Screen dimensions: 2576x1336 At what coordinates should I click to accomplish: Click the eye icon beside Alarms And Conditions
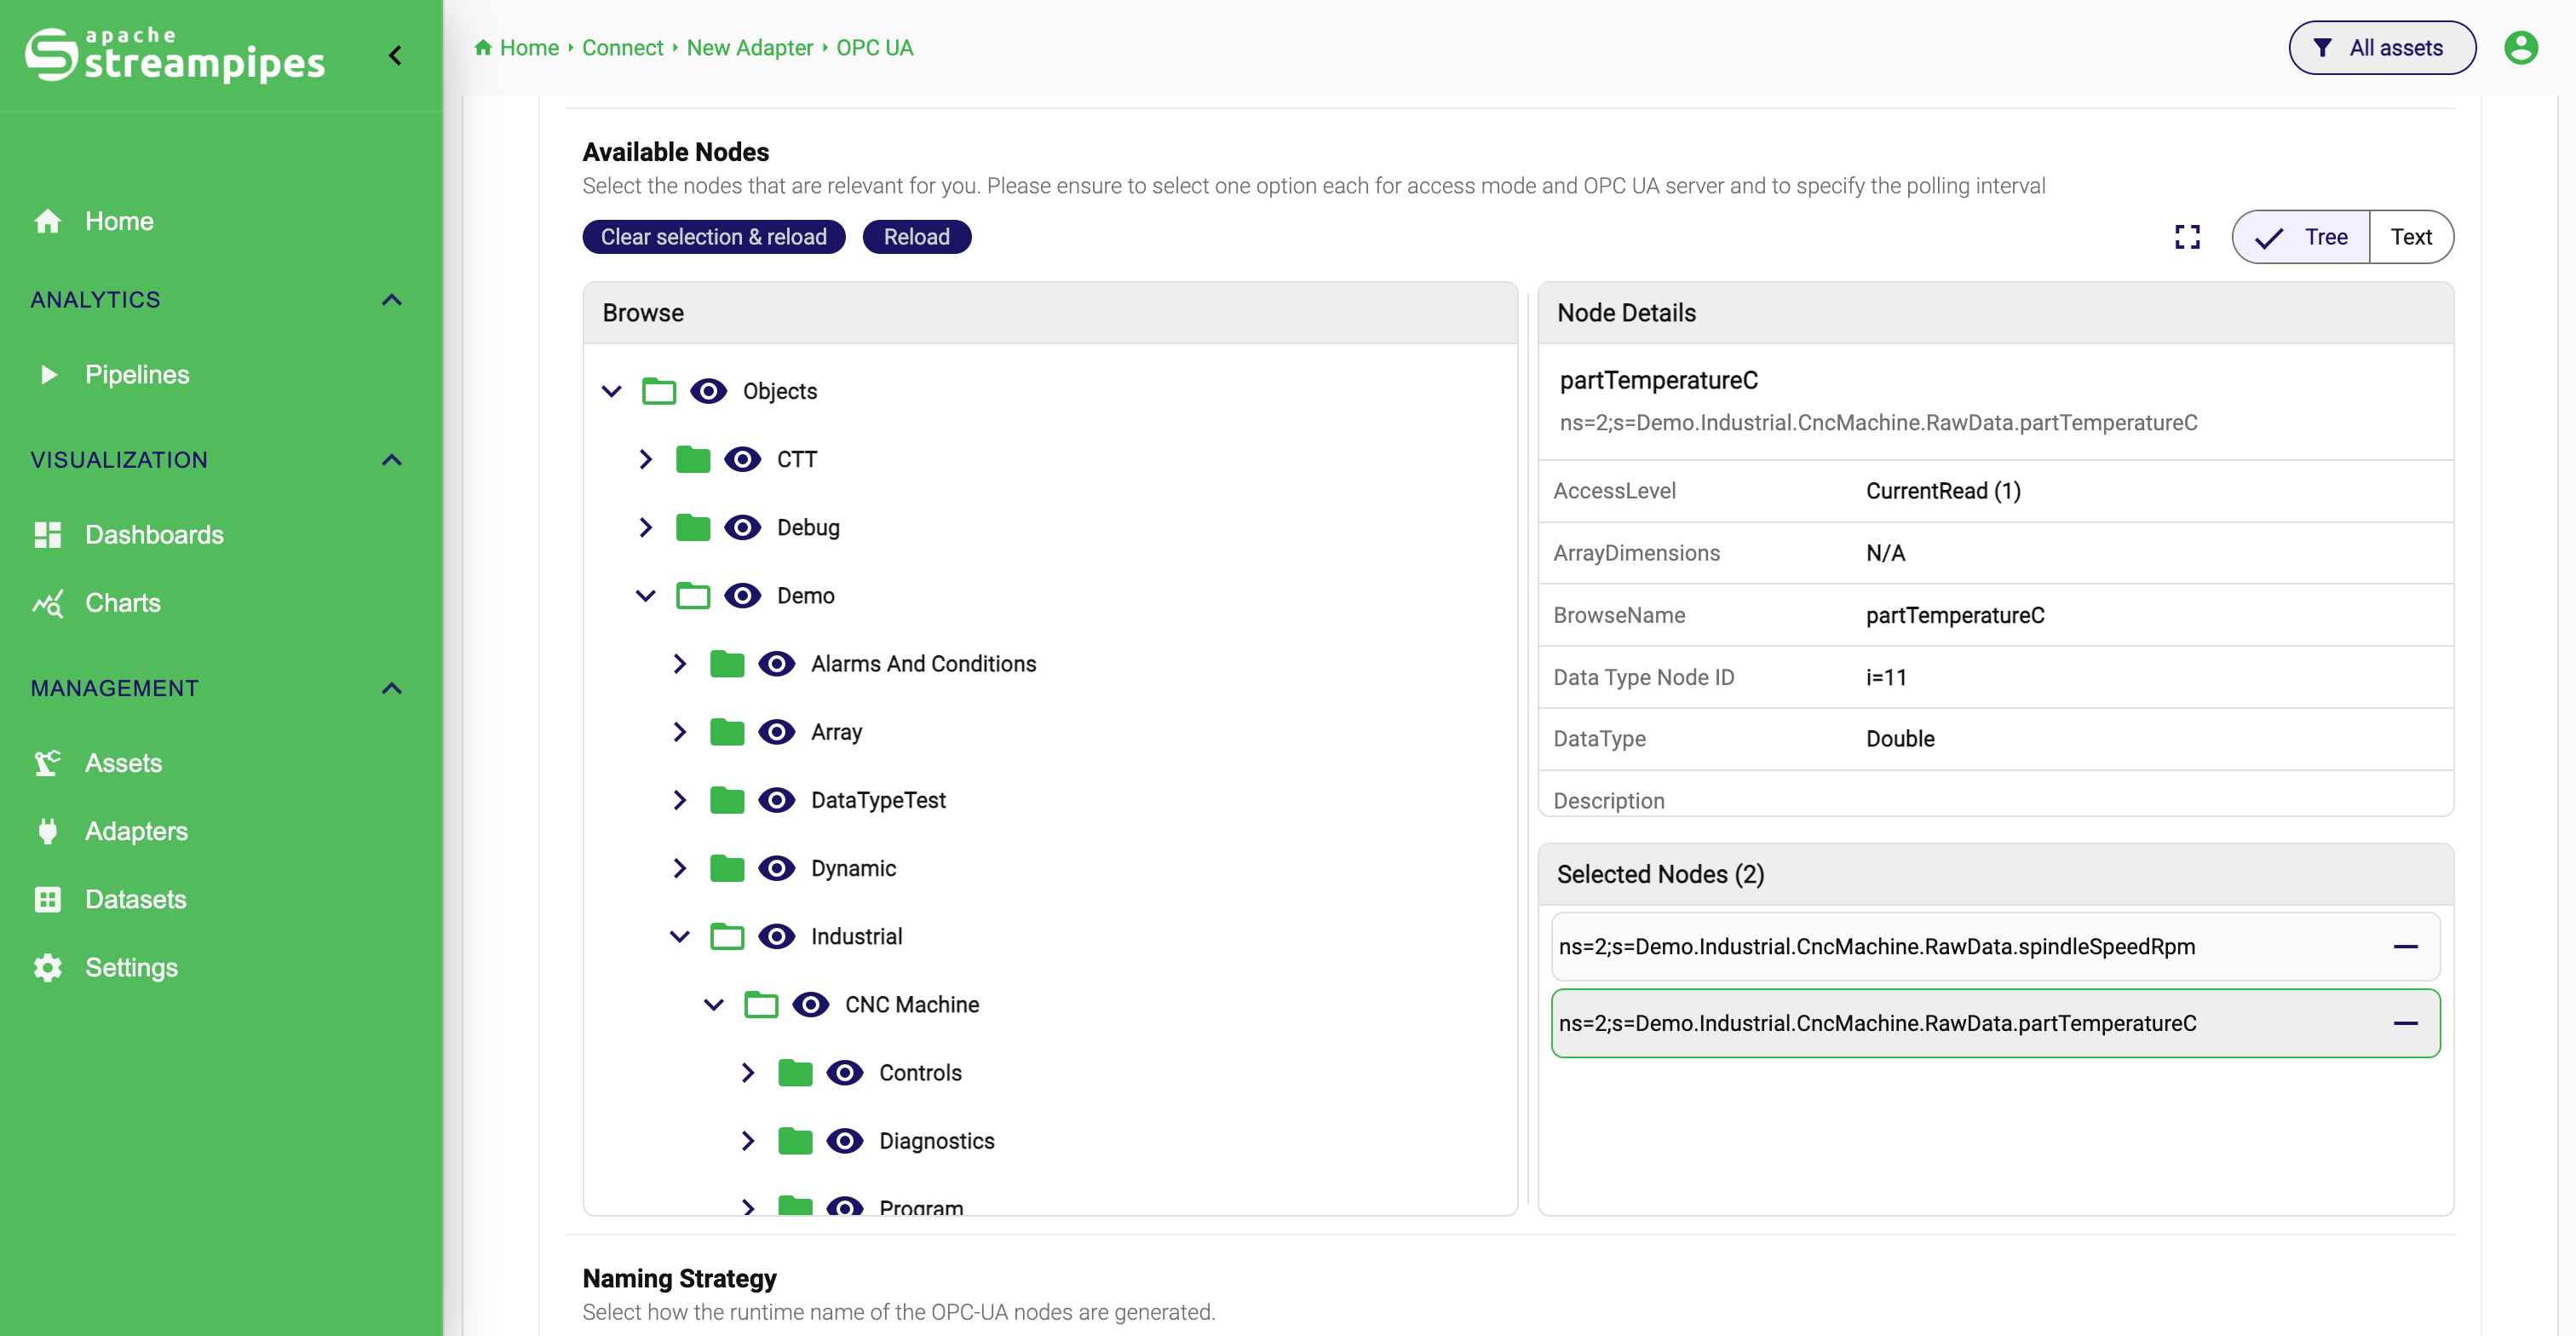click(776, 664)
